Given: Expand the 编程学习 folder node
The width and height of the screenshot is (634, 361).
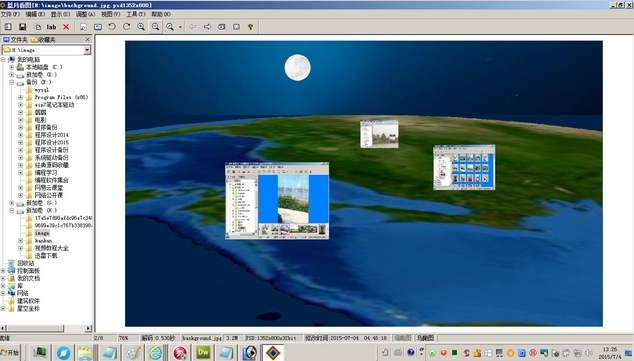Looking at the screenshot, I should click(21, 173).
